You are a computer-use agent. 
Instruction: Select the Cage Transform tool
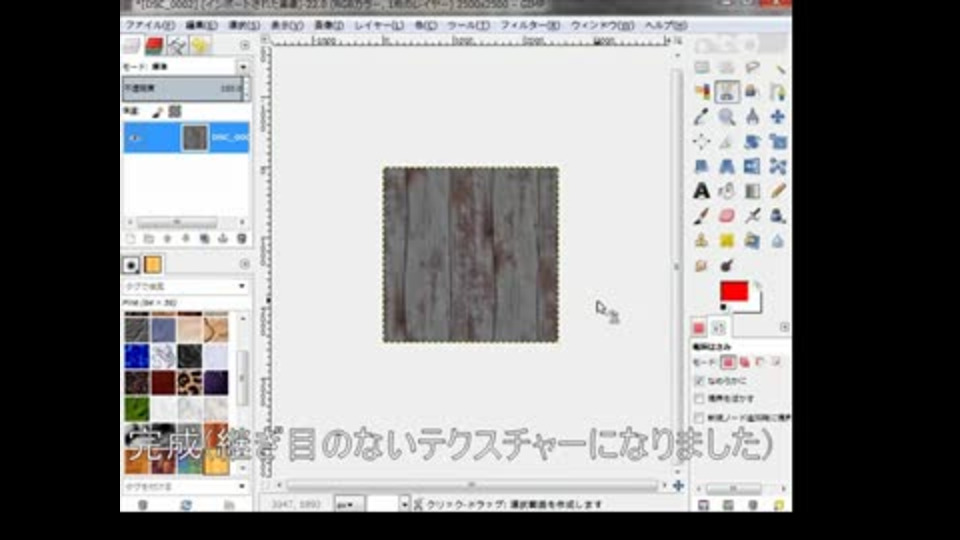coord(778,166)
